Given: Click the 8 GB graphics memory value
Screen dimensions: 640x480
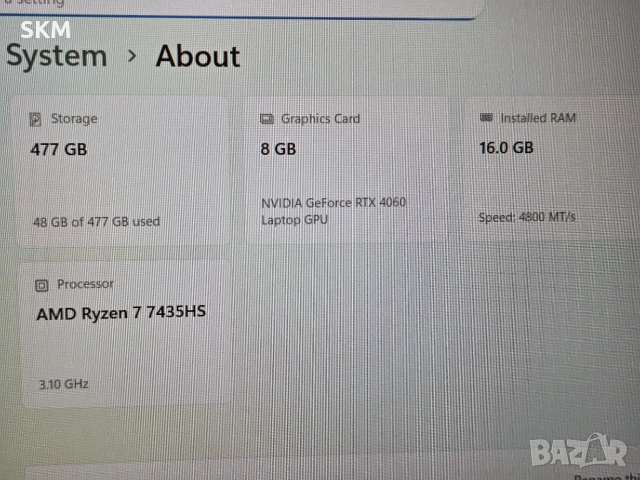Looking at the screenshot, I should click(278, 149).
